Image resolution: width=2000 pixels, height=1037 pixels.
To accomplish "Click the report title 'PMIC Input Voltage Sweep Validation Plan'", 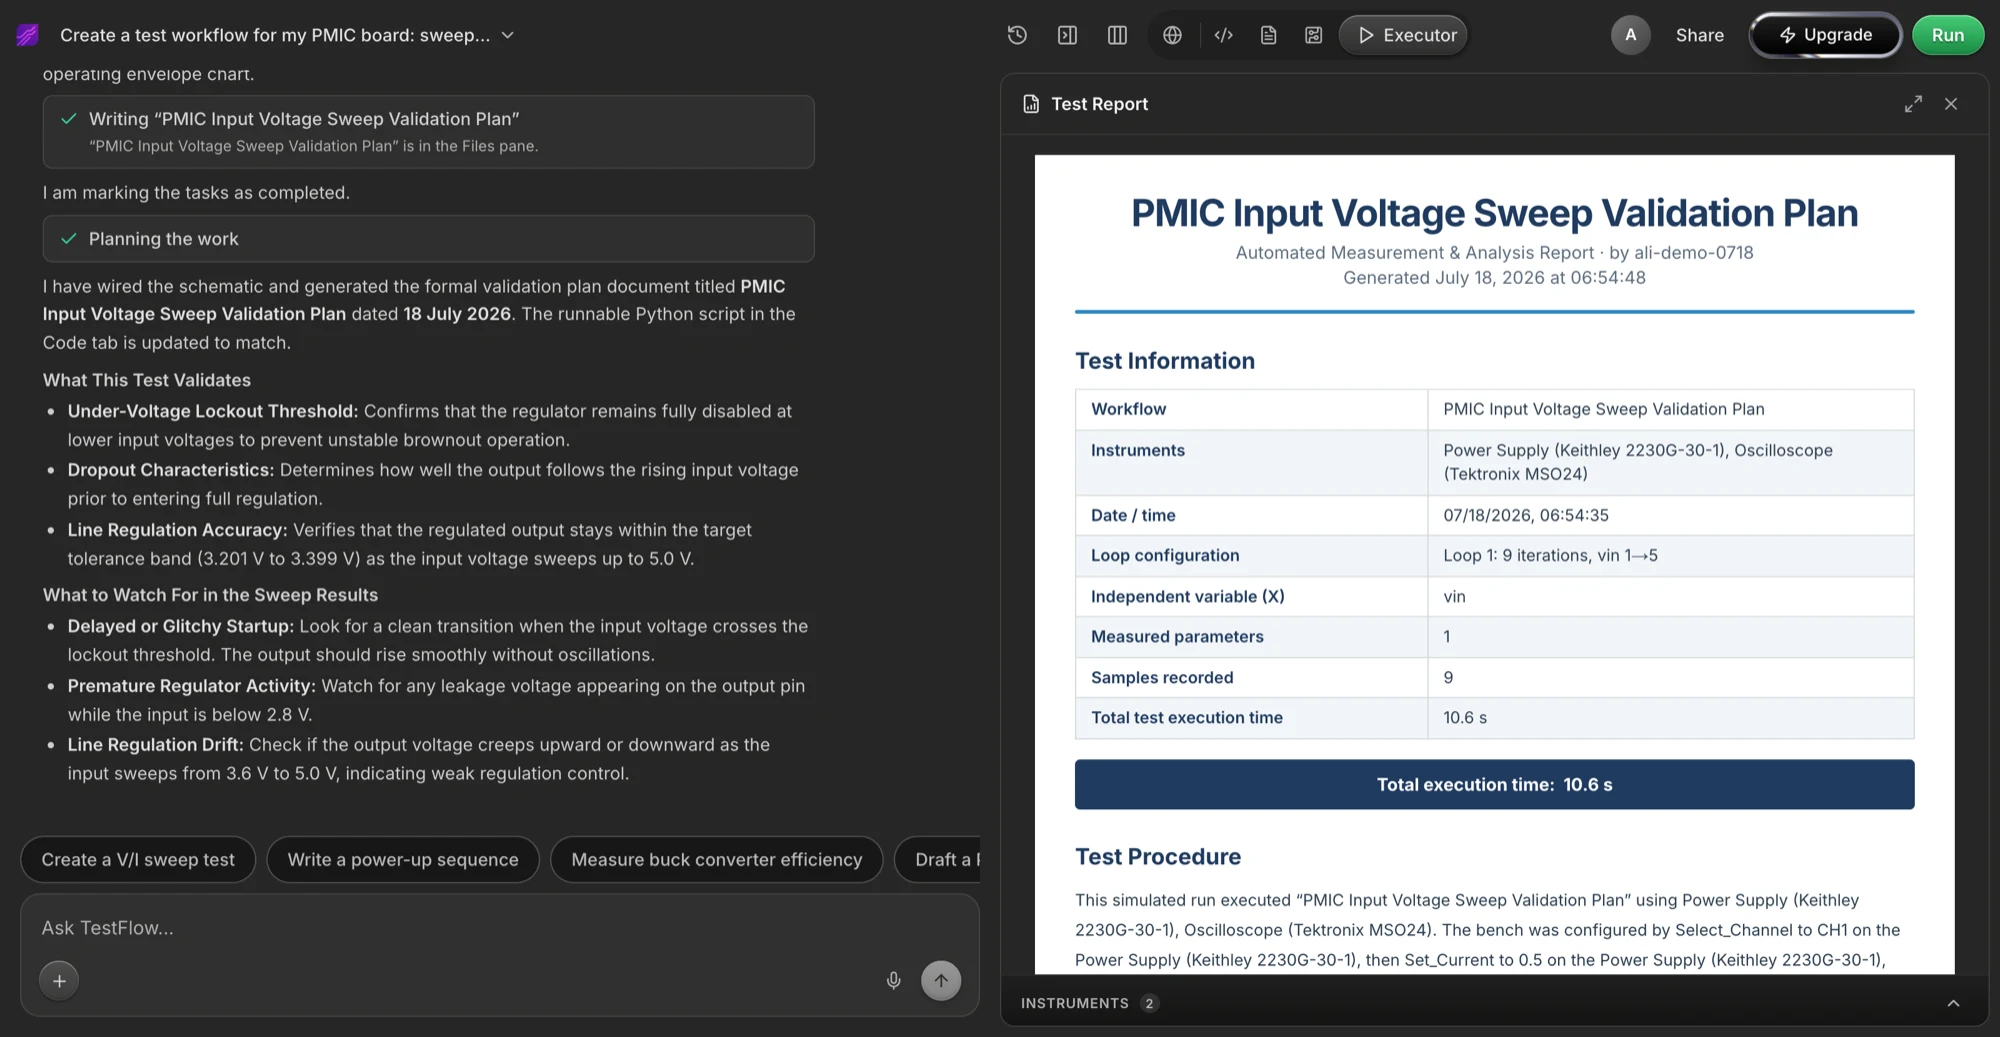I will coord(1494,213).
